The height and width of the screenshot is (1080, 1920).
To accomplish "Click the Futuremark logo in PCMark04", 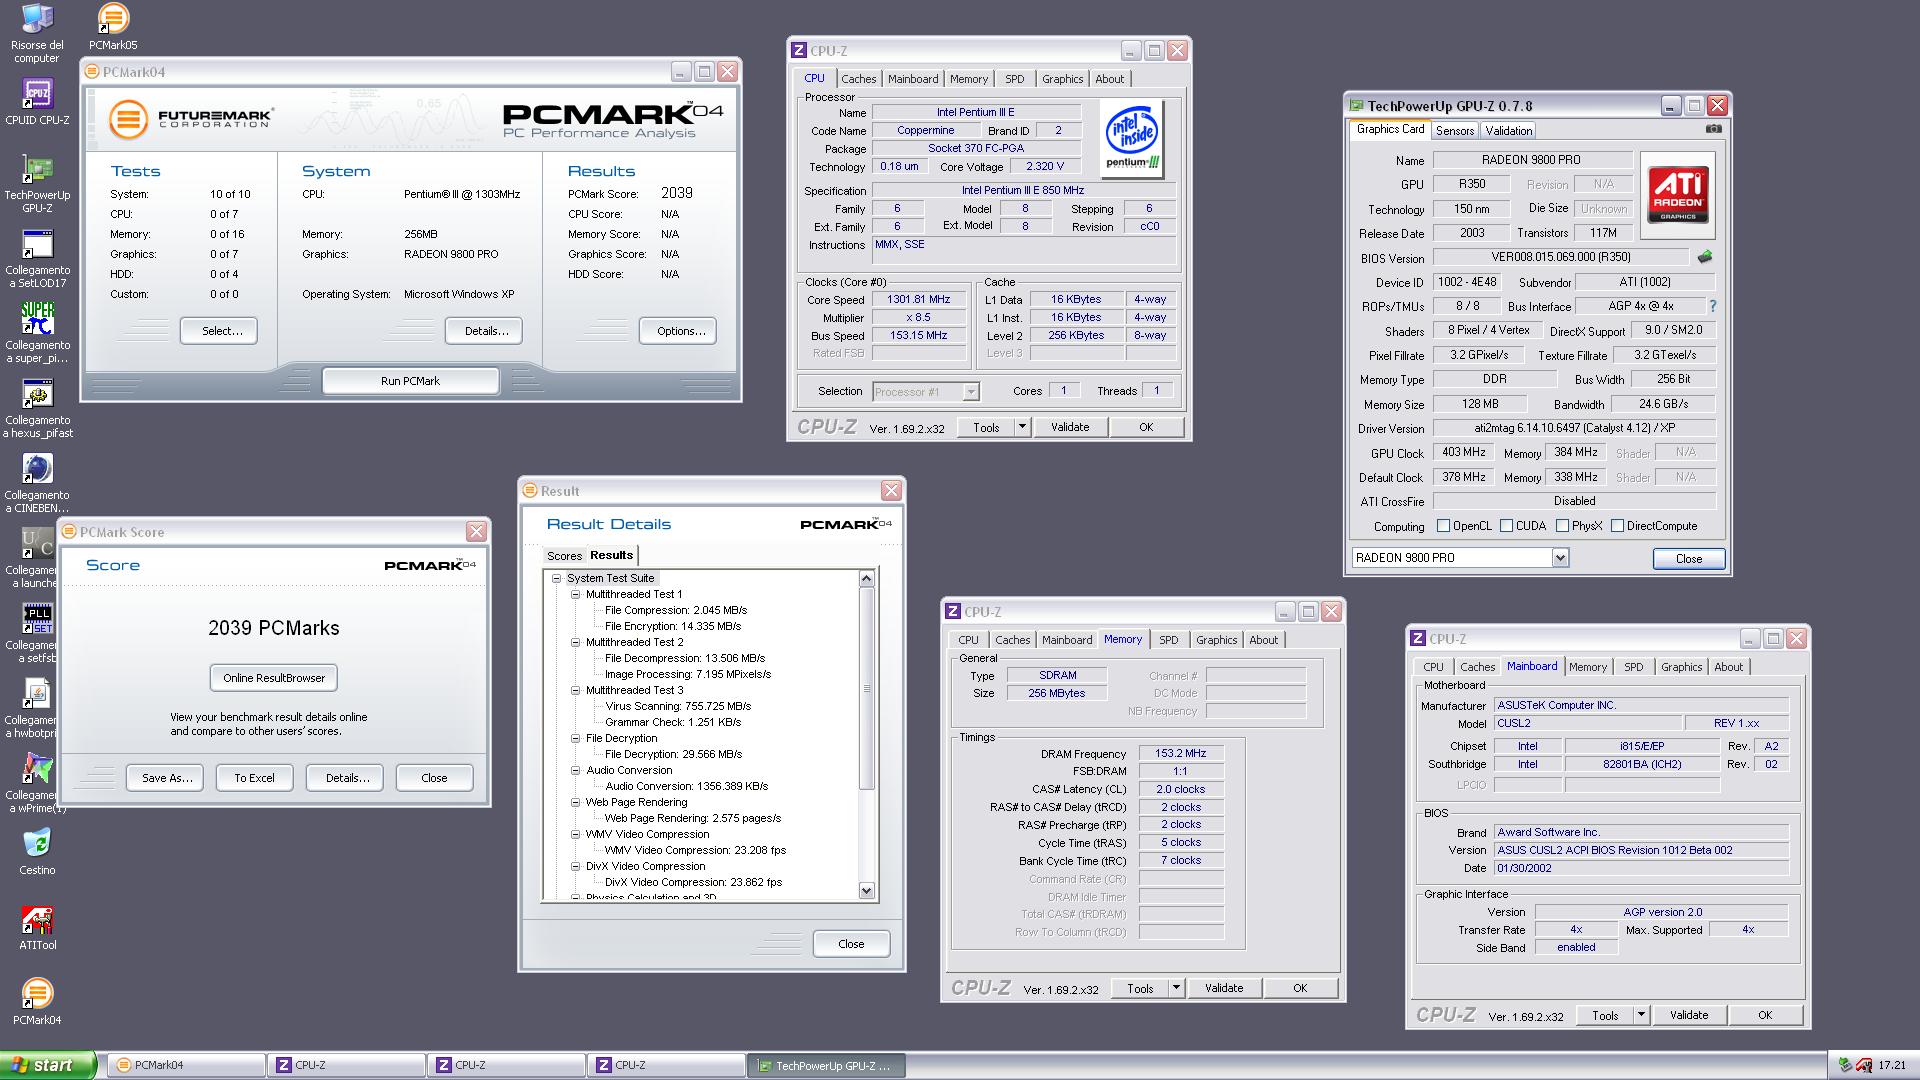I will point(191,119).
